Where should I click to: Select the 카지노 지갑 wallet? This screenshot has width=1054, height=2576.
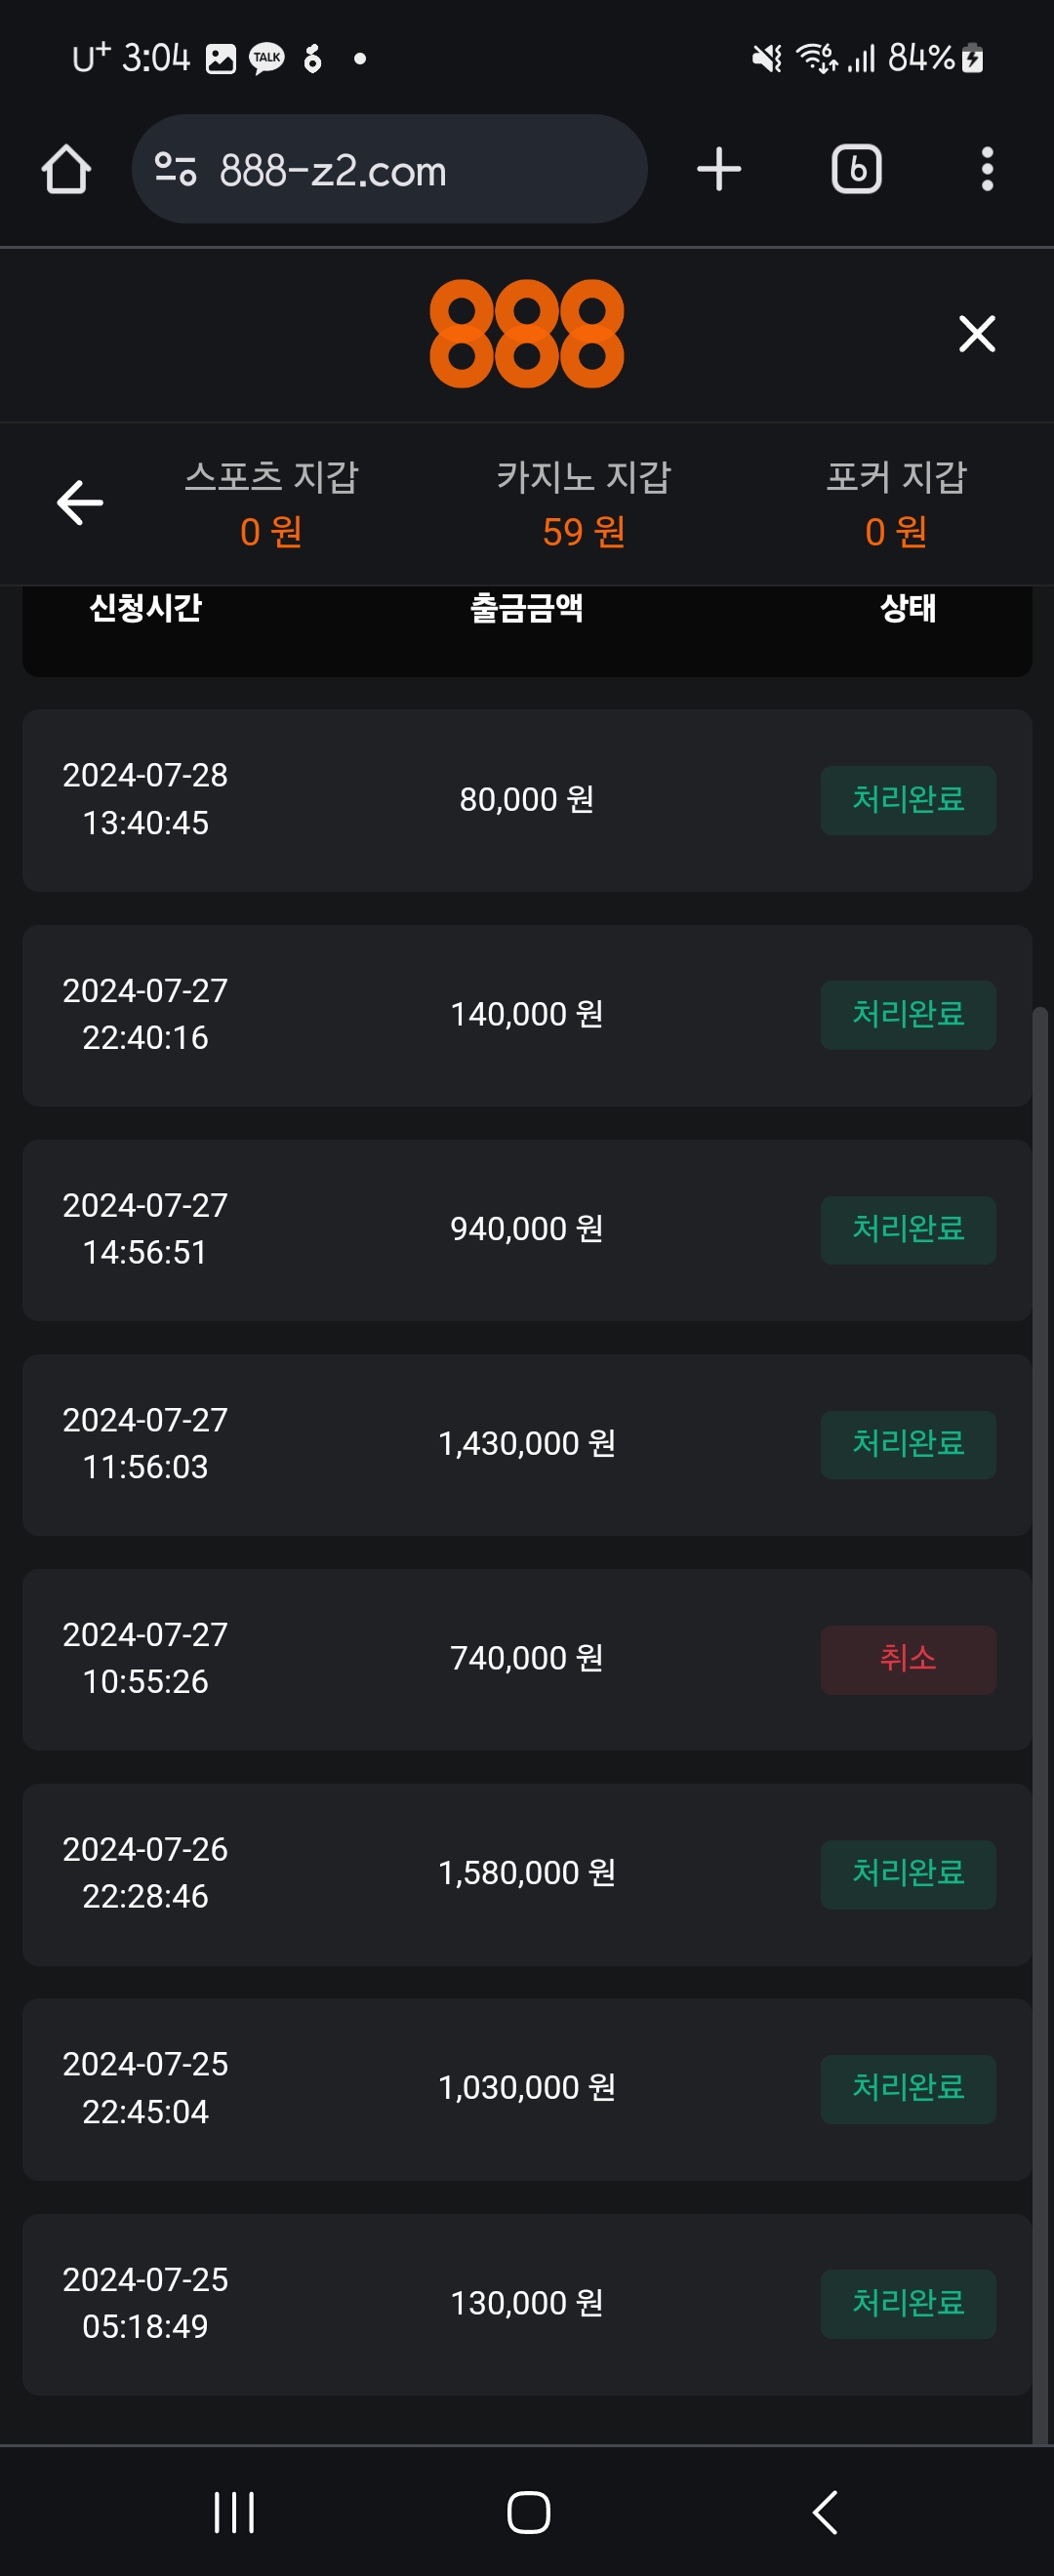coord(584,503)
